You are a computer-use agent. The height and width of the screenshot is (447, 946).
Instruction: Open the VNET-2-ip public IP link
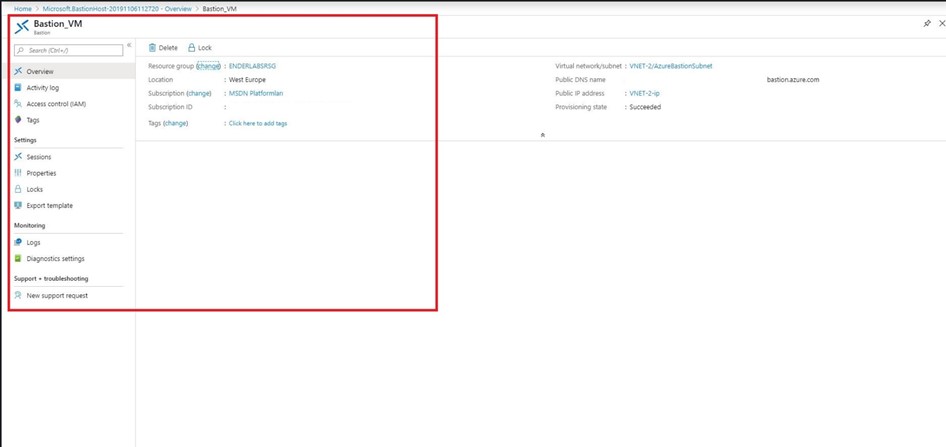tap(644, 94)
